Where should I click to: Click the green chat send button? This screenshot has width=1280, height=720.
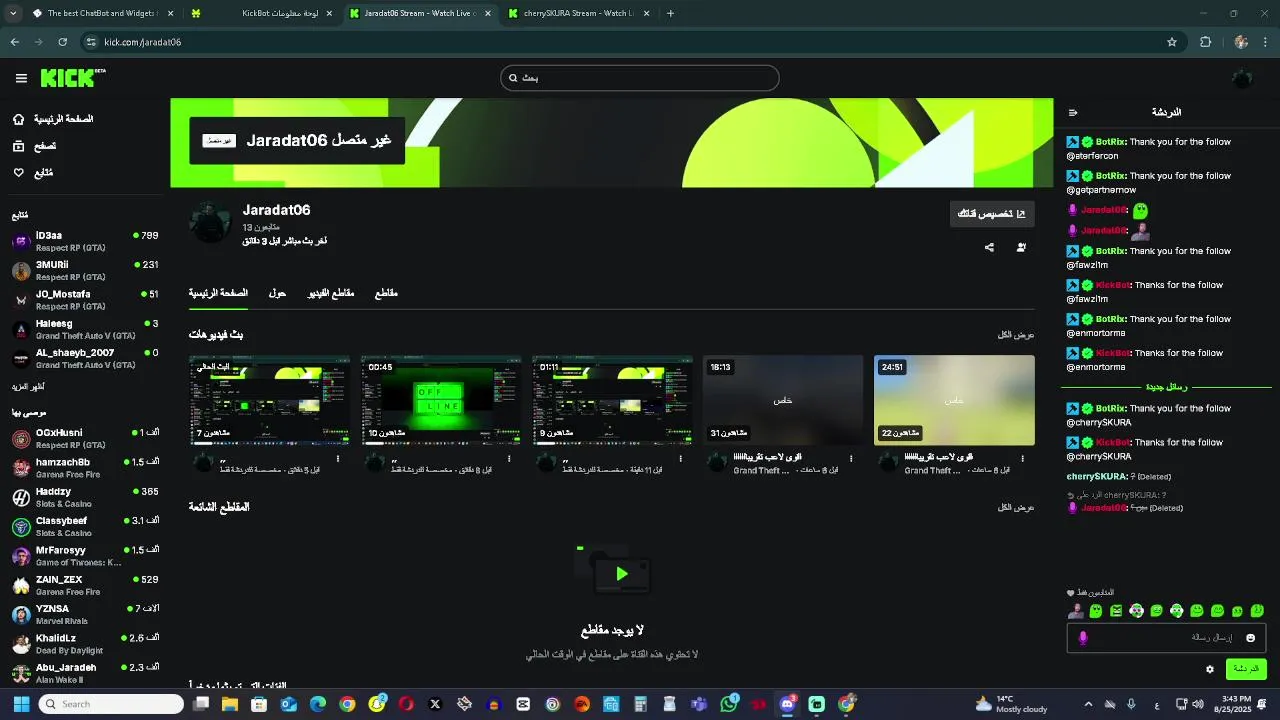pos(1245,668)
